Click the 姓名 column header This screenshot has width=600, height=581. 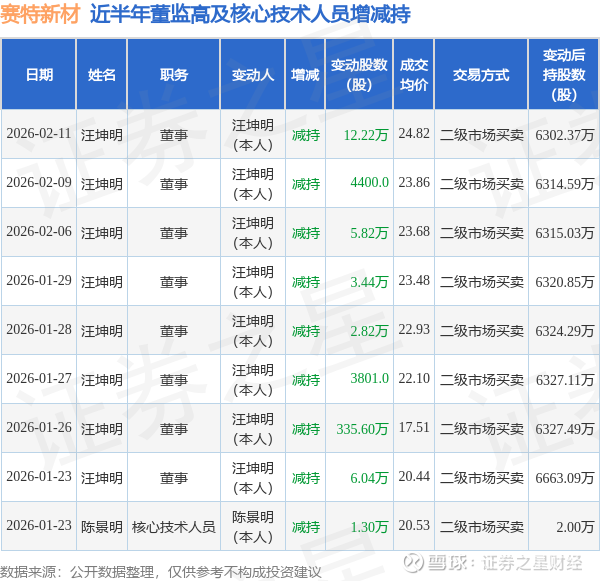coord(101,74)
